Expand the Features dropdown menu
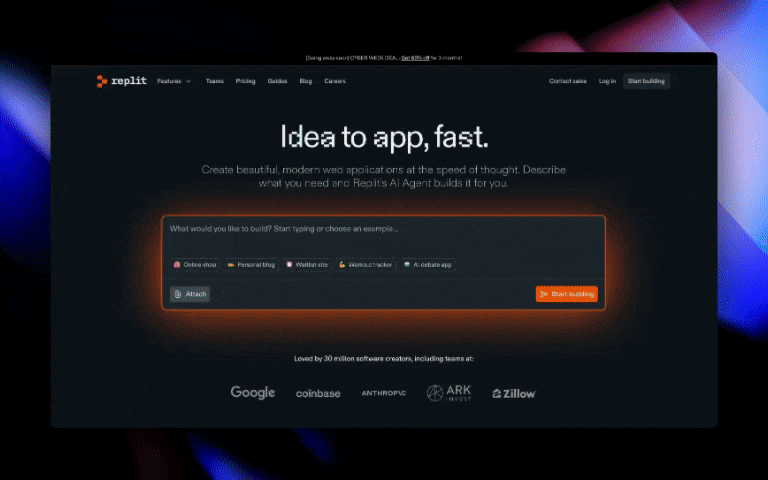 click(174, 81)
